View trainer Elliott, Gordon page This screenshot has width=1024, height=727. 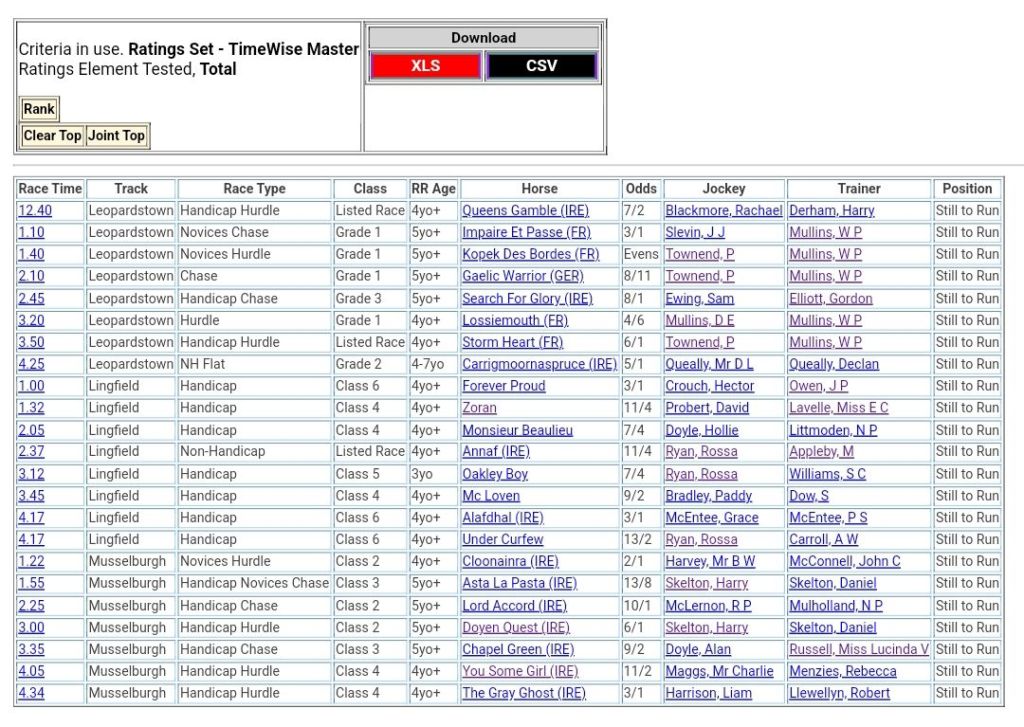click(x=830, y=298)
